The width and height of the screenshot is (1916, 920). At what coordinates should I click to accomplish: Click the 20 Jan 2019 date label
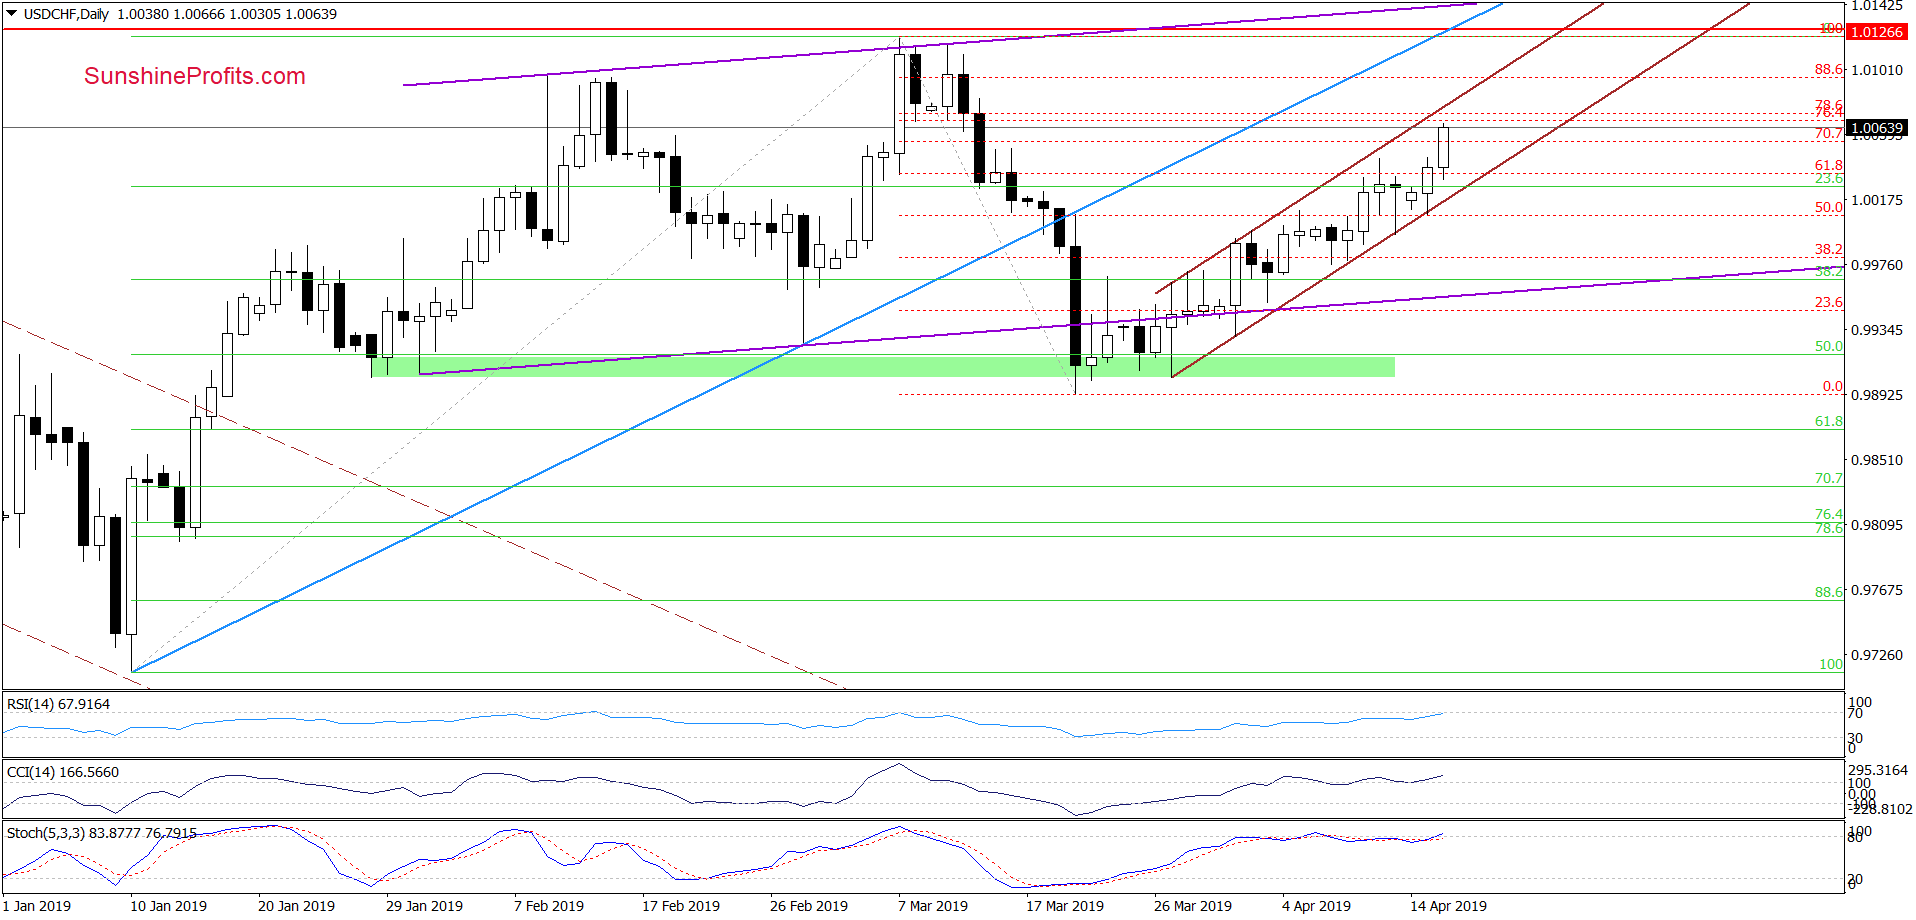coord(296,906)
